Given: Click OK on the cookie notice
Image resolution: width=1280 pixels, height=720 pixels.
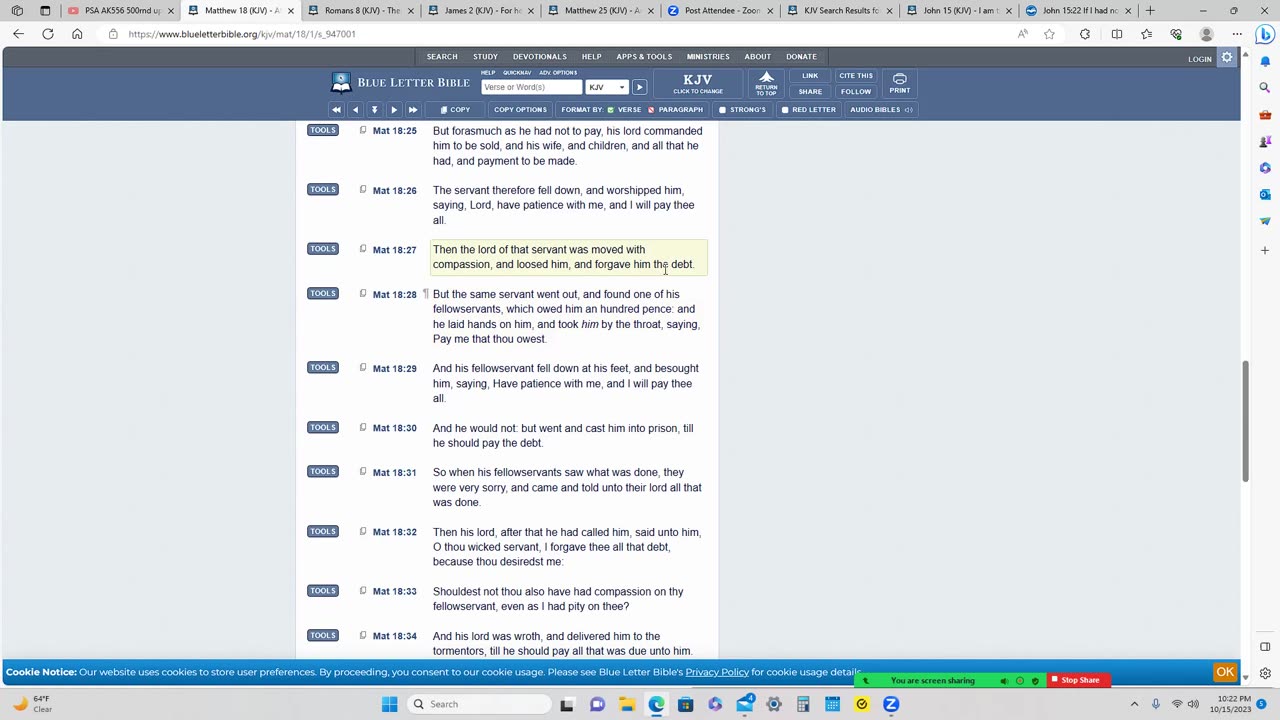Looking at the screenshot, I should point(1225,672).
